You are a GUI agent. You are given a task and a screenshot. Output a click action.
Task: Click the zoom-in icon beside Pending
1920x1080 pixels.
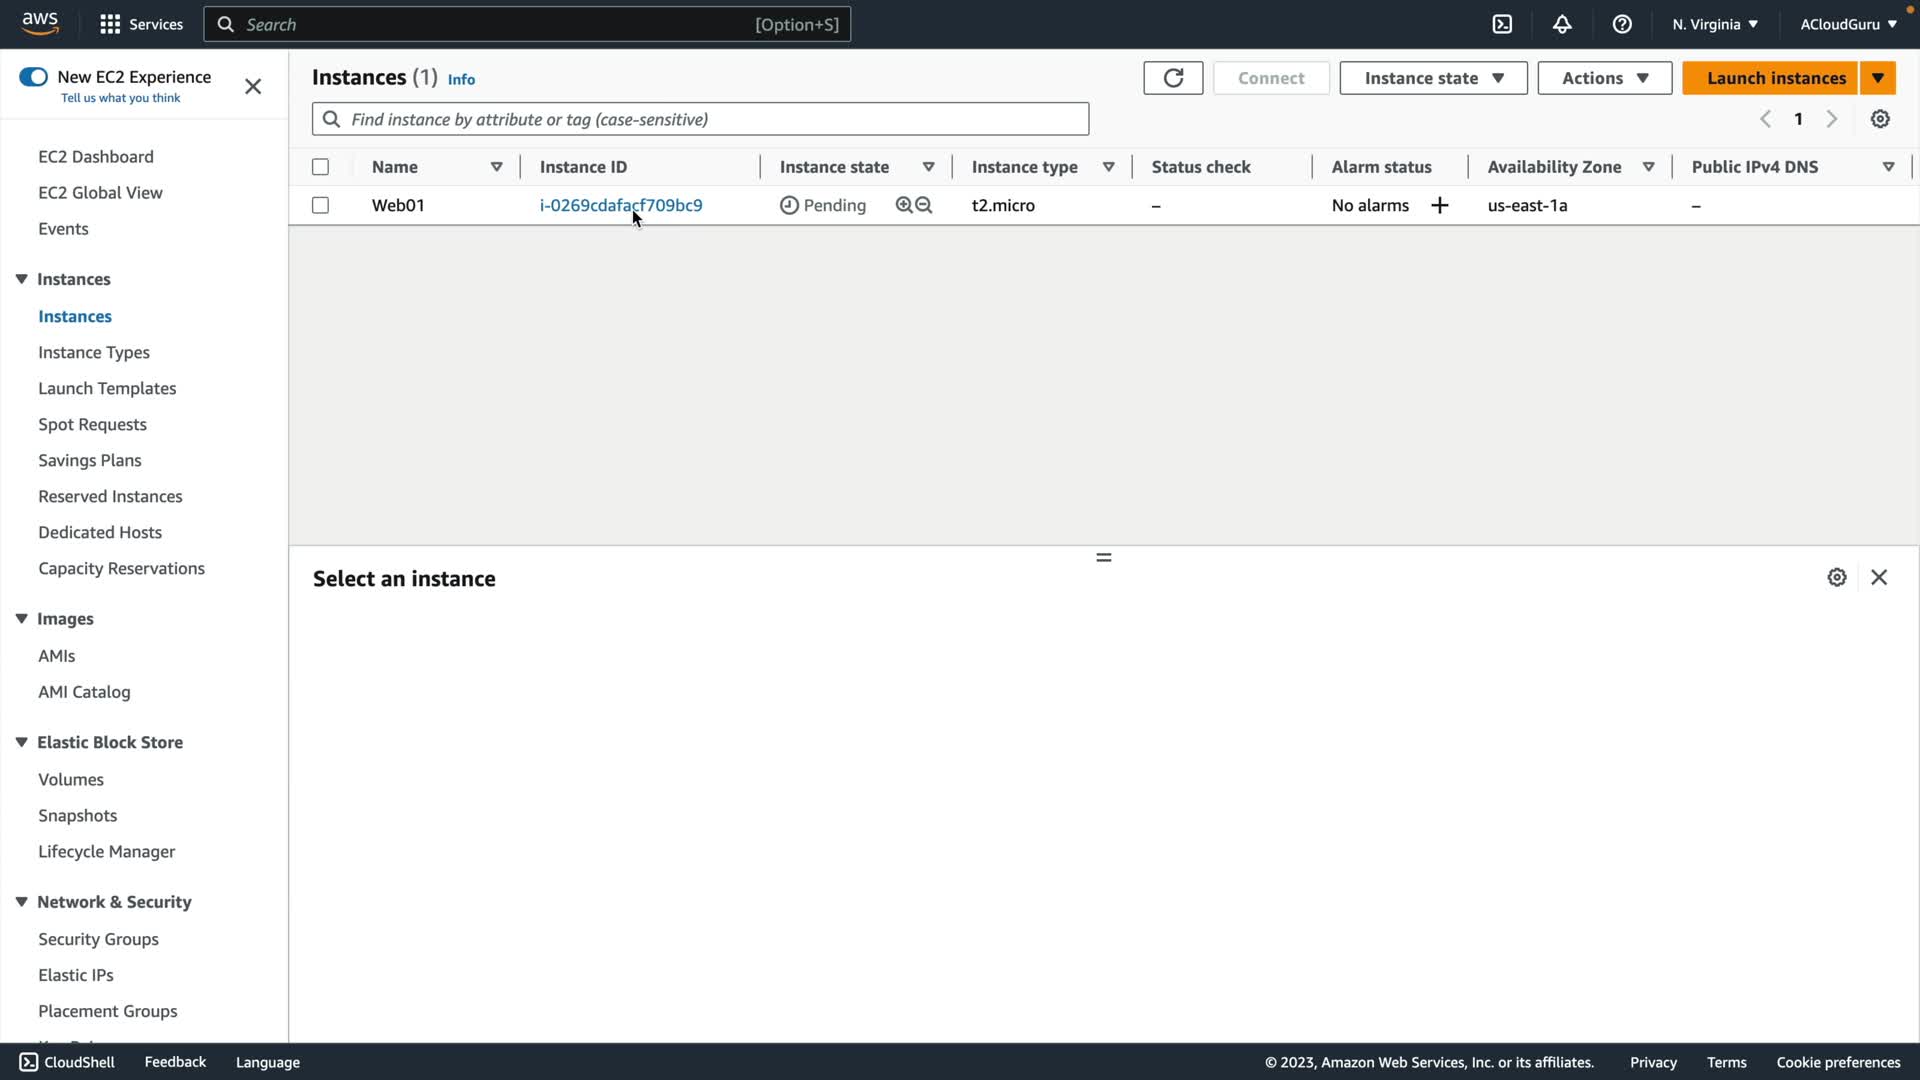tap(904, 205)
